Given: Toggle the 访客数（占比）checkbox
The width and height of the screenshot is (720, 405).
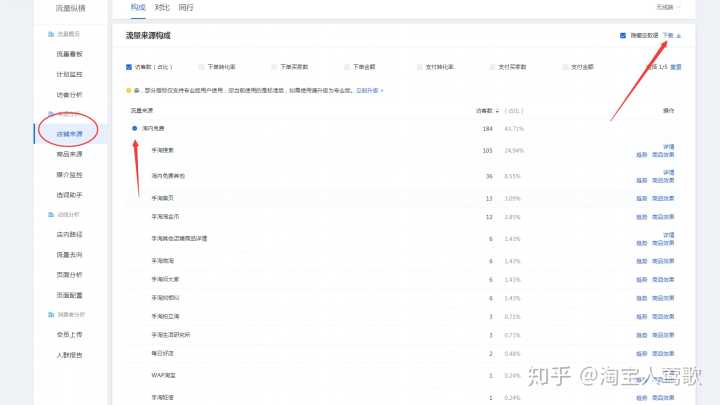Looking at the screenshot, I should click(x=129, y=67).
